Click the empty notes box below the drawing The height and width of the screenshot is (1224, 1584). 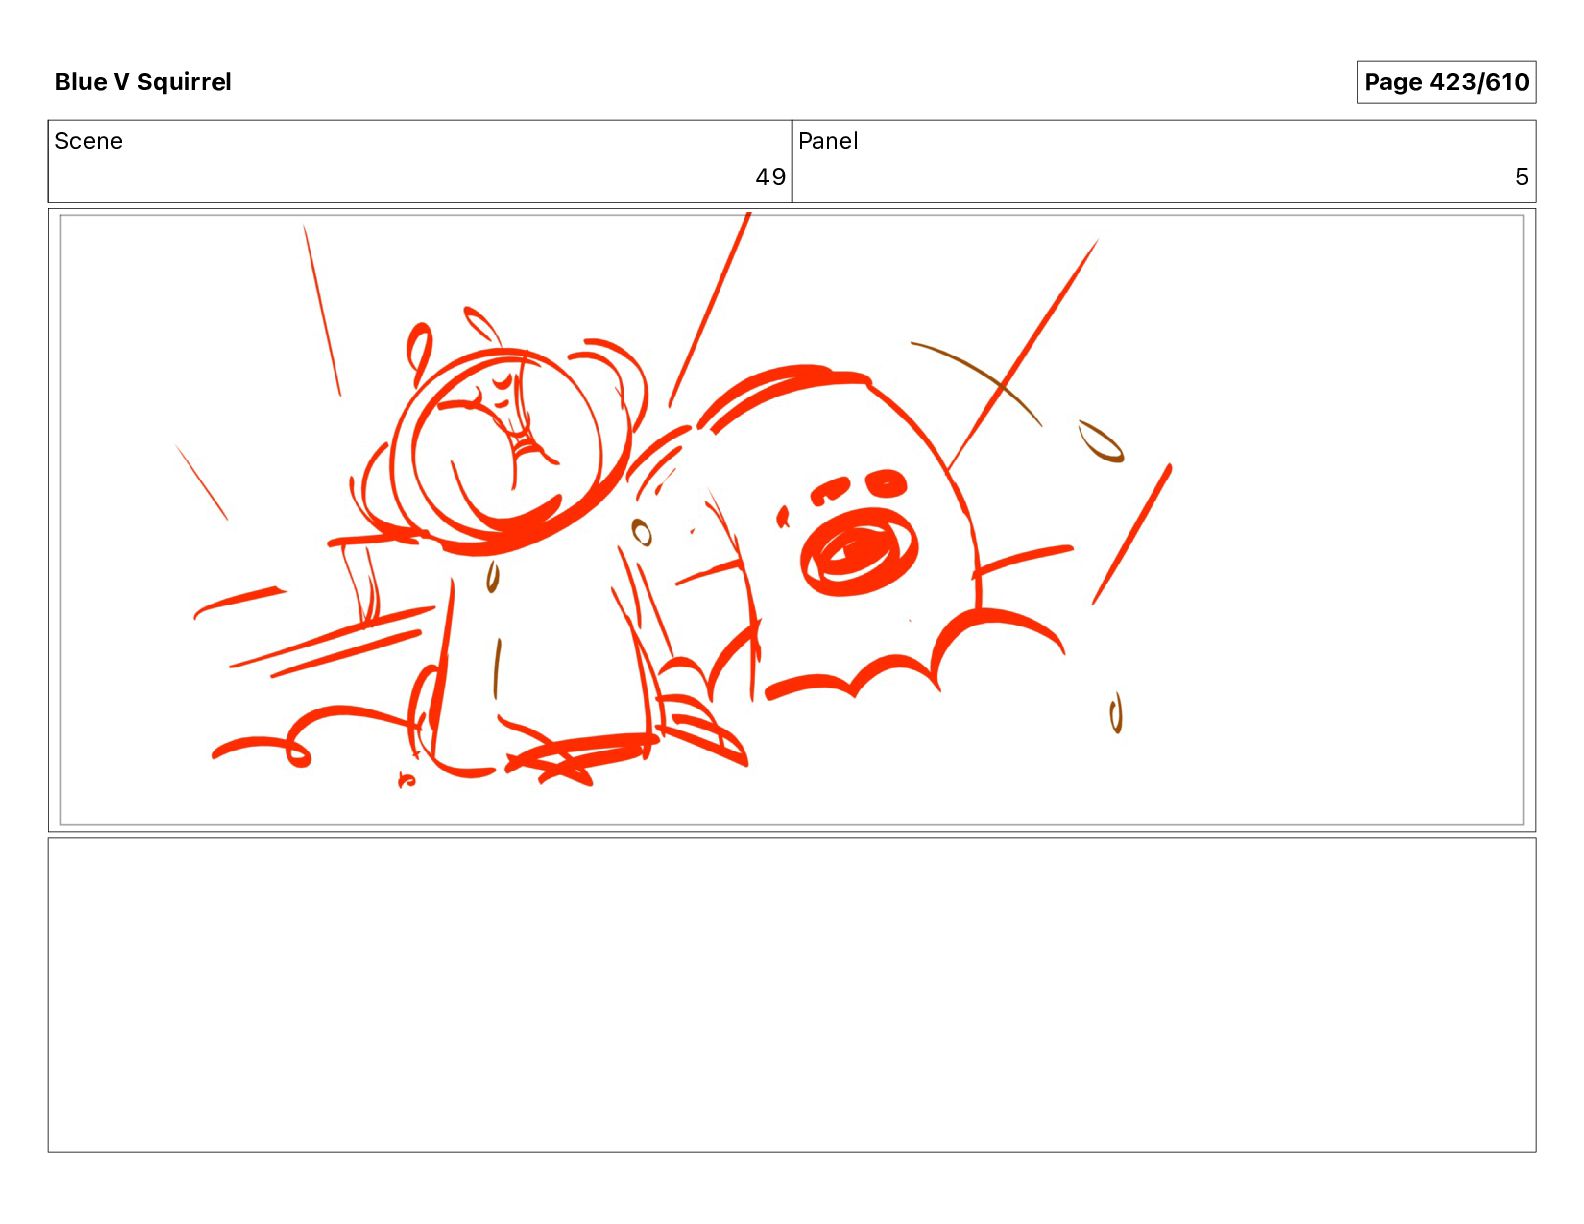click(x=792, y=995)
